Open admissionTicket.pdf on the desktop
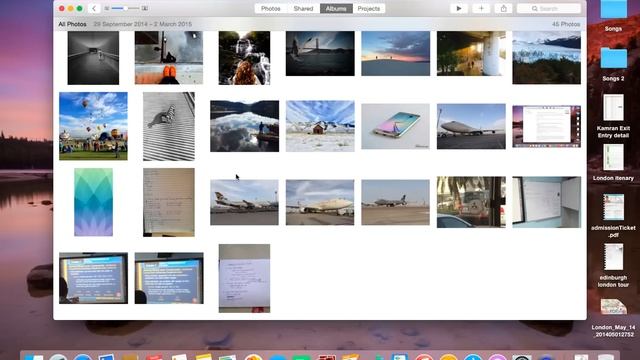This screenshot has height=360, width=640. click(x=613, y=216)
